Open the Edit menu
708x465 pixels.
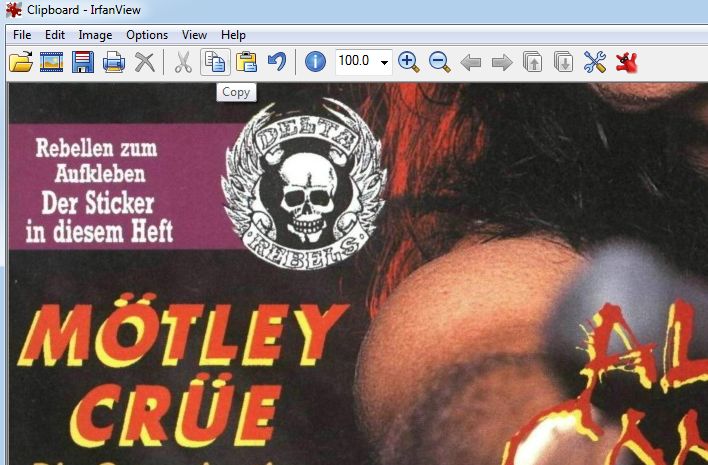(55, 35)
